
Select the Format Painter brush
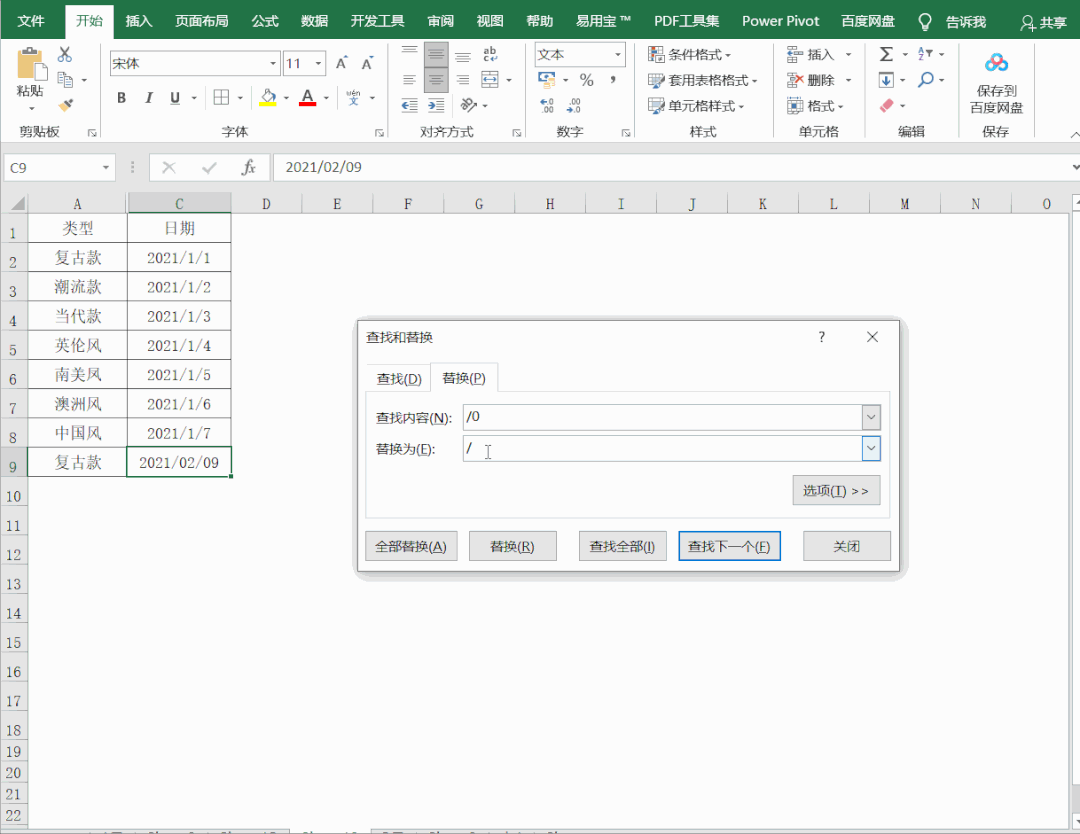tap(66, 104)
